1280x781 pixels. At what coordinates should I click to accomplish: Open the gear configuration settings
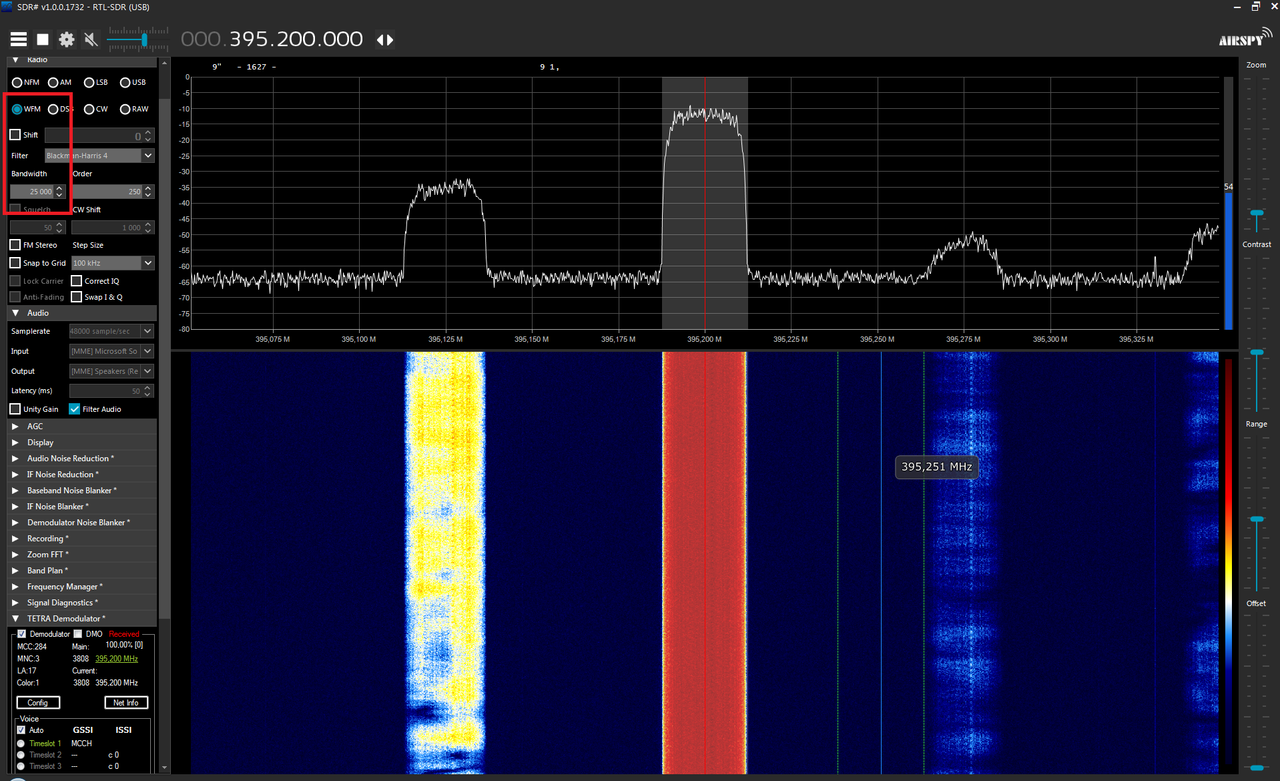coord(67,39)
